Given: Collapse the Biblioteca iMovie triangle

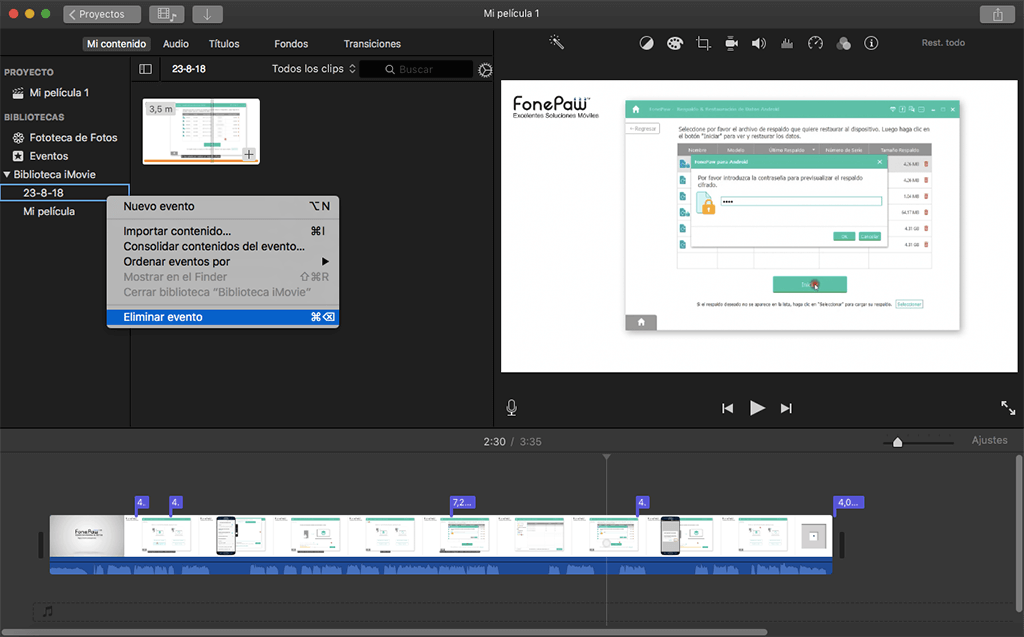Looking at the screenshot, I should point(7,174).
